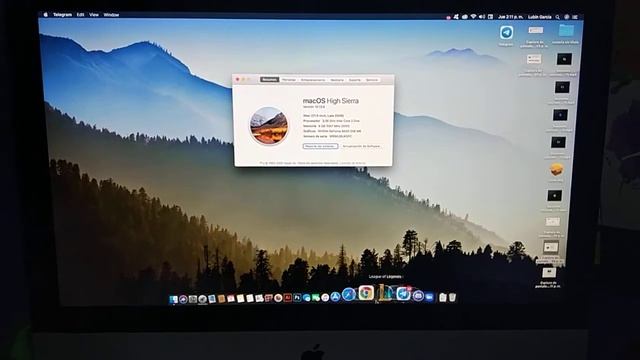This screenshot has height=360, width=640.
Task: Switch to the Almacenamiento tab
Action: pos(313,80)
